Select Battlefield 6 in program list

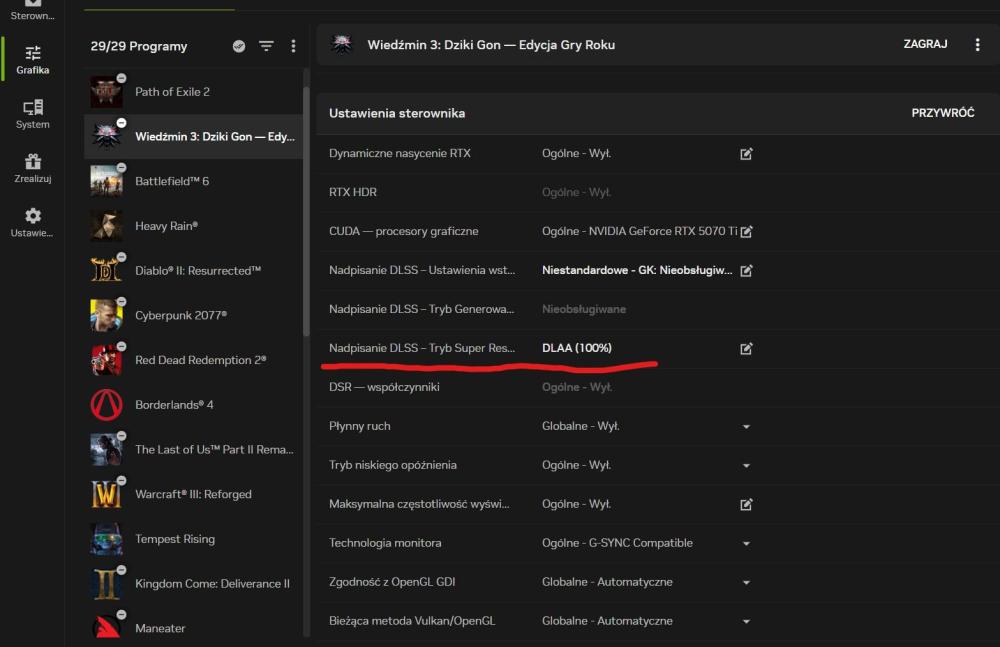click(x=172, y=181)
